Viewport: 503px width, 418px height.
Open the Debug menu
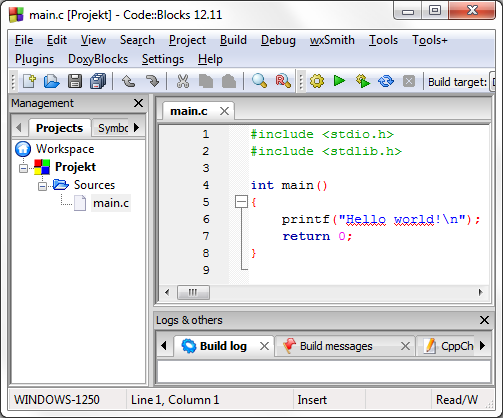pyautogui.click(x=278, y=40)
